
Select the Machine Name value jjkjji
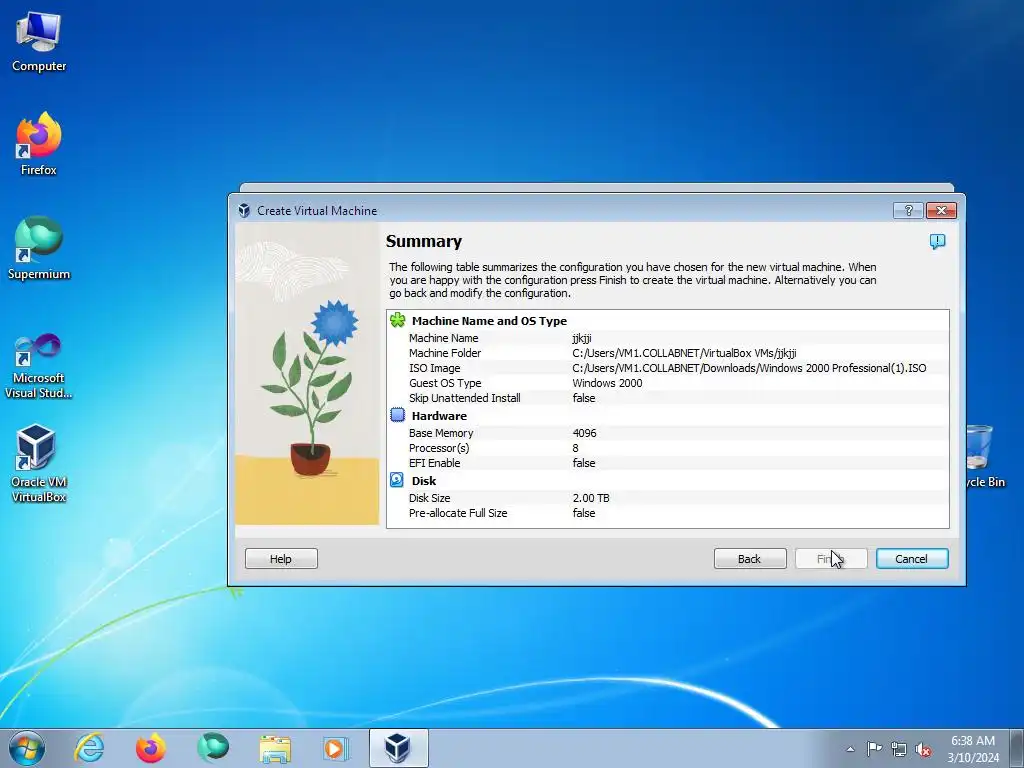(582, 338)
